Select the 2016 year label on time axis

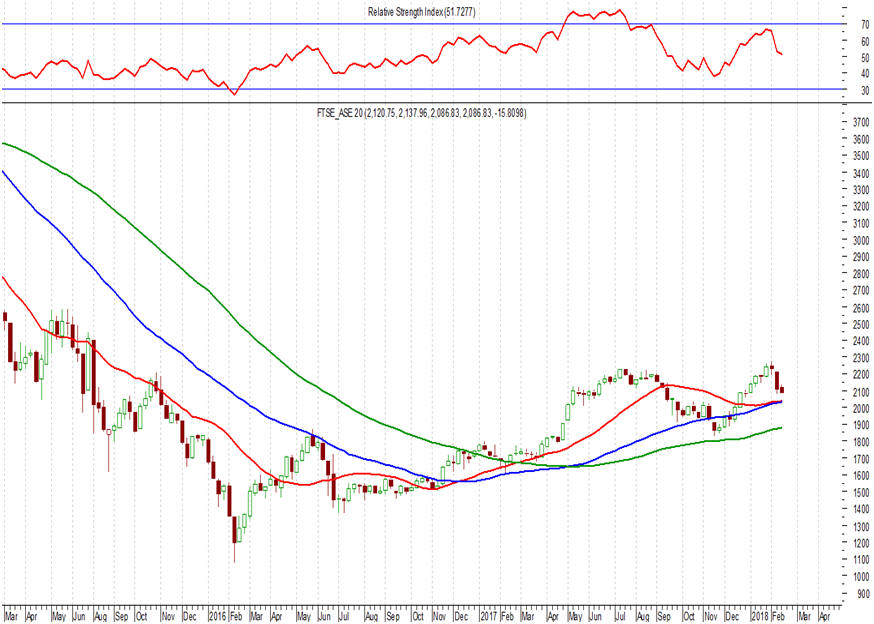click(x=217, y=617)
